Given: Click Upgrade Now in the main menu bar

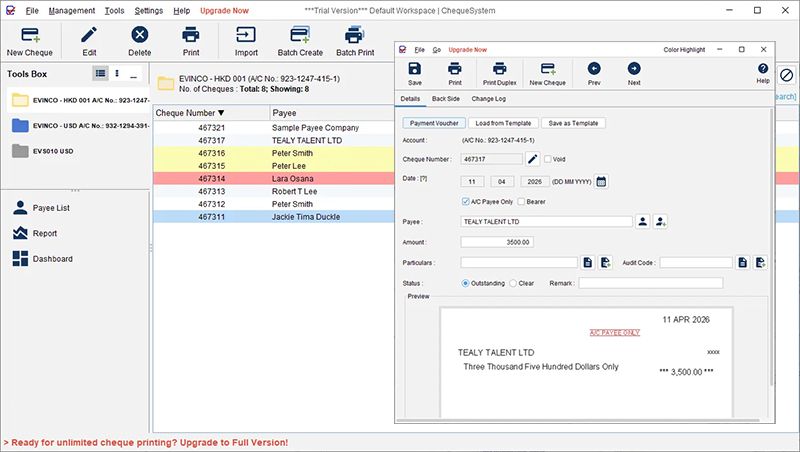Looking at the screenshot, I should click(224, 11).
